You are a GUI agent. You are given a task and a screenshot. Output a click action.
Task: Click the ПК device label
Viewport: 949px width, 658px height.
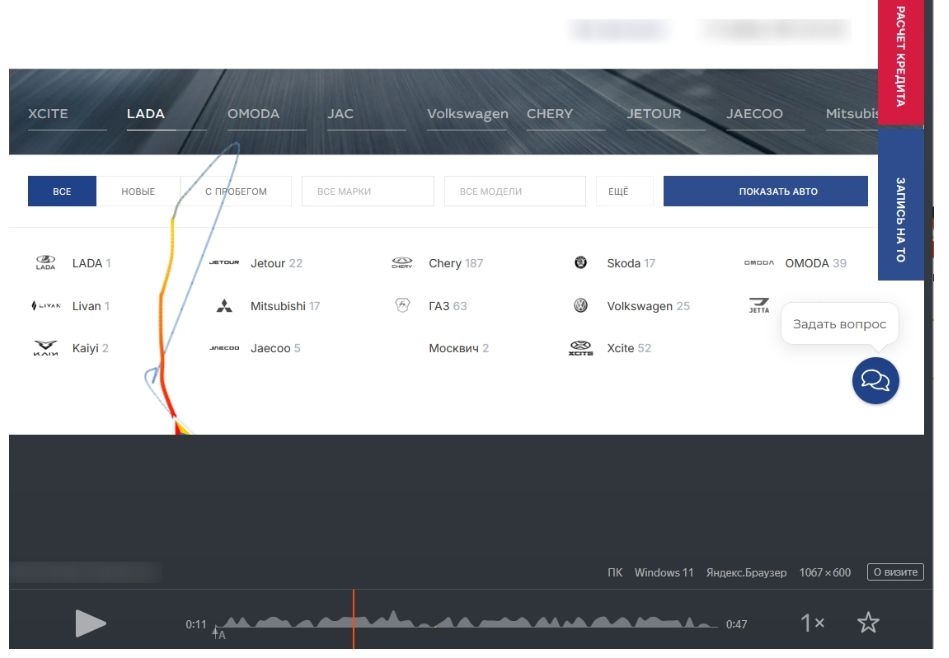[615, 573]
